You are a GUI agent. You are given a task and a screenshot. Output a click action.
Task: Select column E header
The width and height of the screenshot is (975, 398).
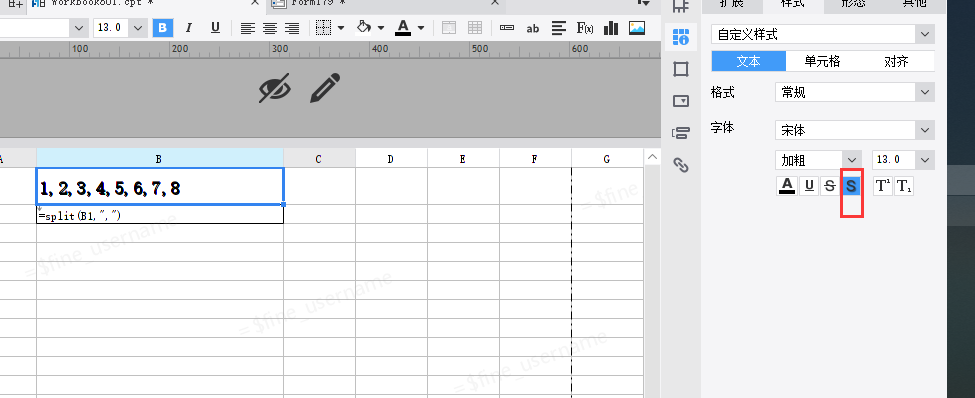(463, 159)
